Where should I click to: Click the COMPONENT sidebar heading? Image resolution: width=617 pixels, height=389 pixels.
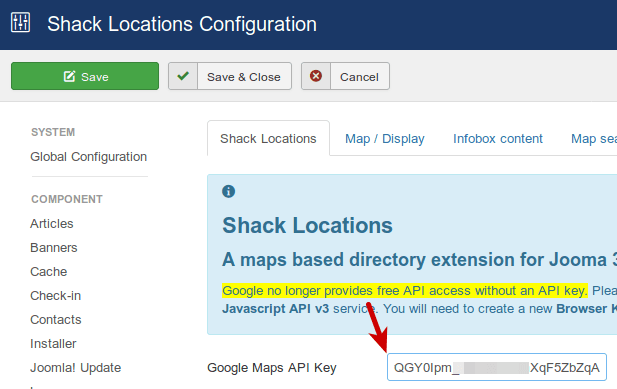(x=67, y=199)
